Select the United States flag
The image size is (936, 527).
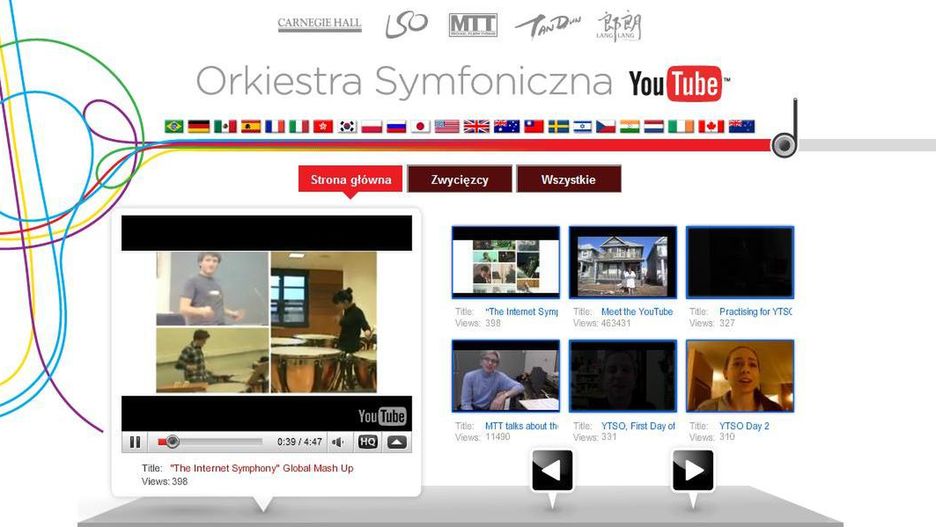(x=447, y=126)
